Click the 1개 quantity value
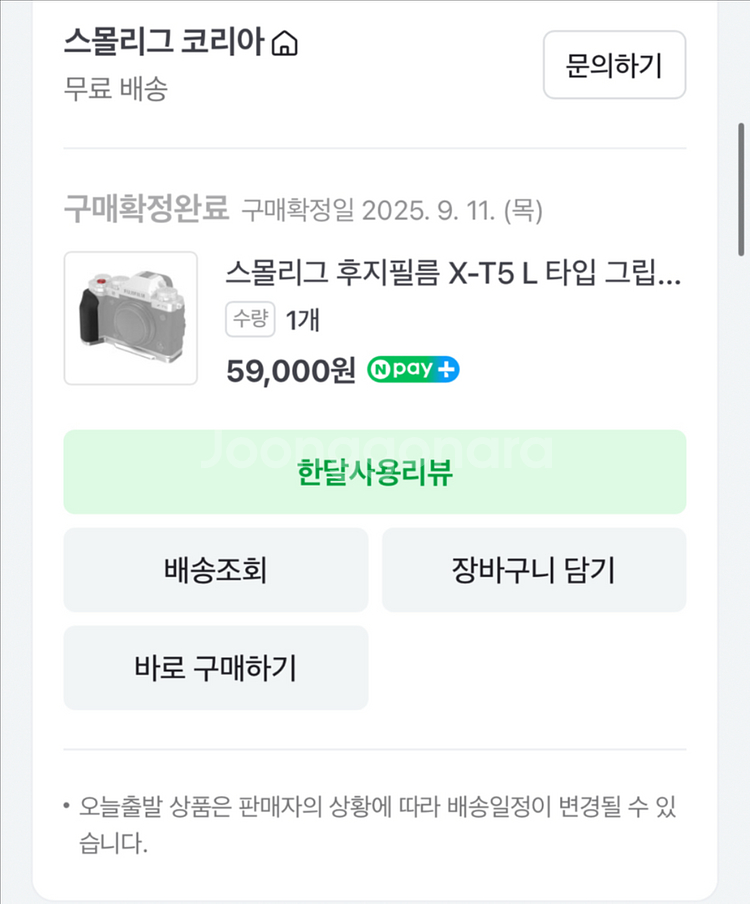 click(x=303, y=320)
